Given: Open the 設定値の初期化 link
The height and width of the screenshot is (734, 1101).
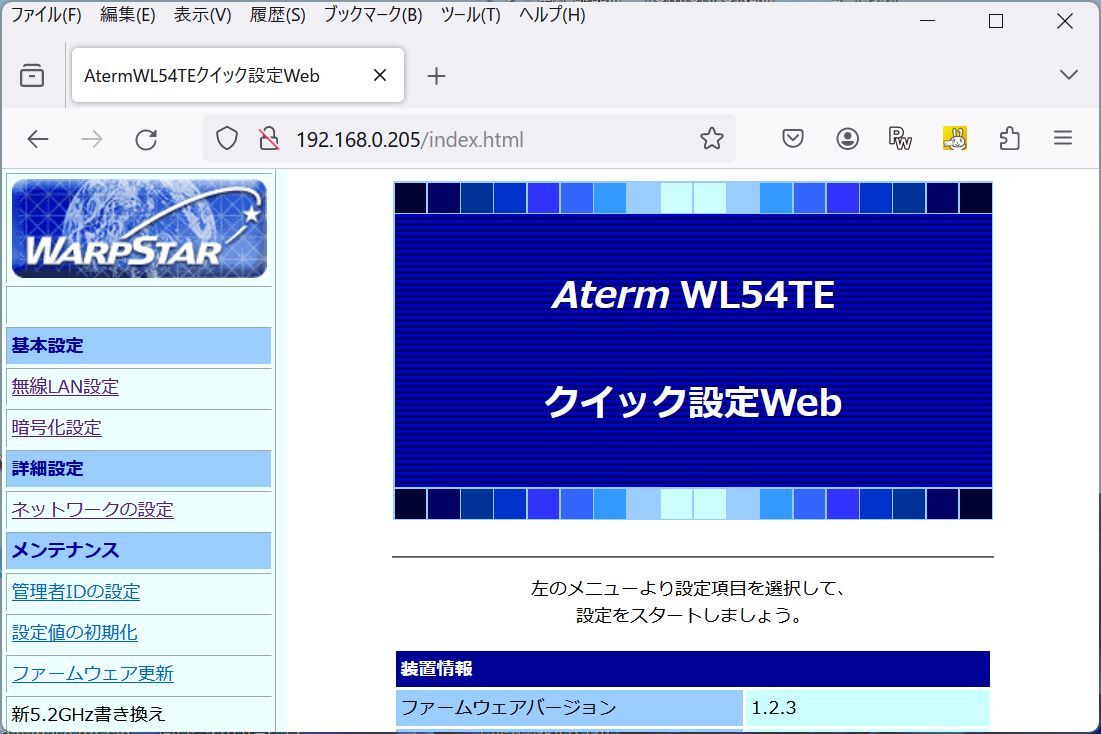Looking at the screenshot, I should 74,632.
